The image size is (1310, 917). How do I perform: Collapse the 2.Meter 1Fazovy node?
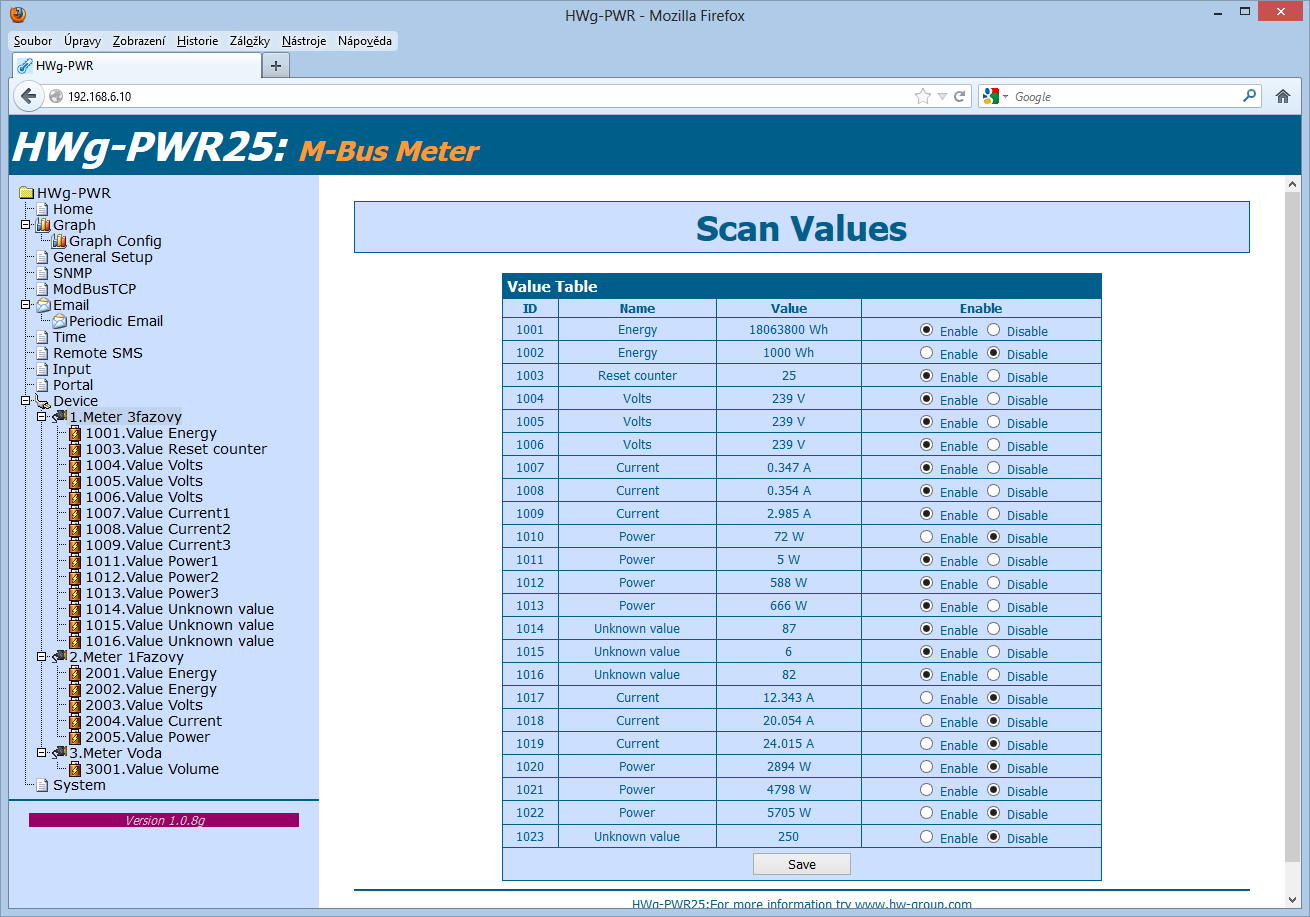[41, 657]
